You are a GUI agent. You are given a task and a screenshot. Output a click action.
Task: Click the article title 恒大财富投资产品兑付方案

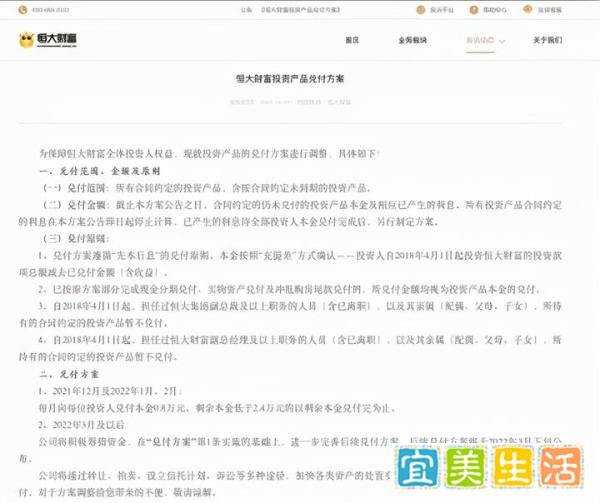(290, 79)
